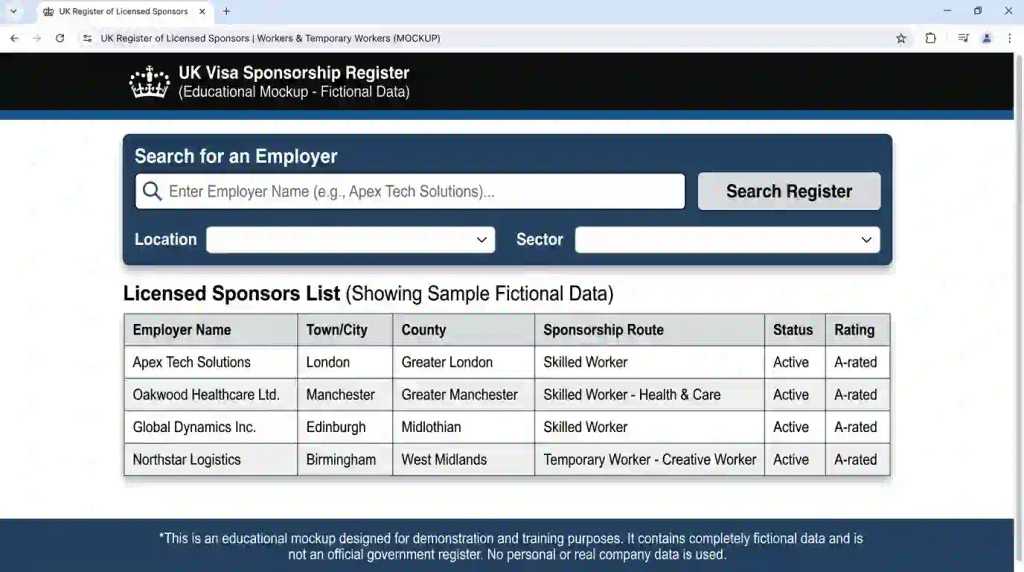Viewport: 1024px width, 572px height.
Task: Open the browser profile icon
Action: (x=987, y=39)
